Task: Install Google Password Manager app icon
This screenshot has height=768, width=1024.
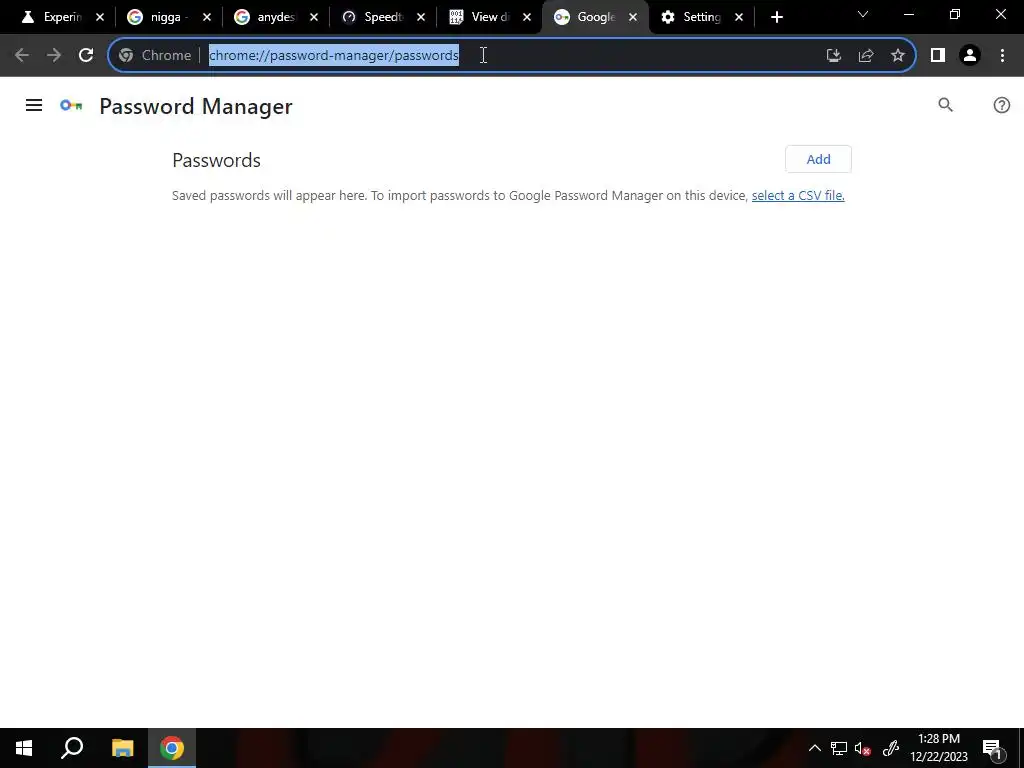Action: (833, 56)
